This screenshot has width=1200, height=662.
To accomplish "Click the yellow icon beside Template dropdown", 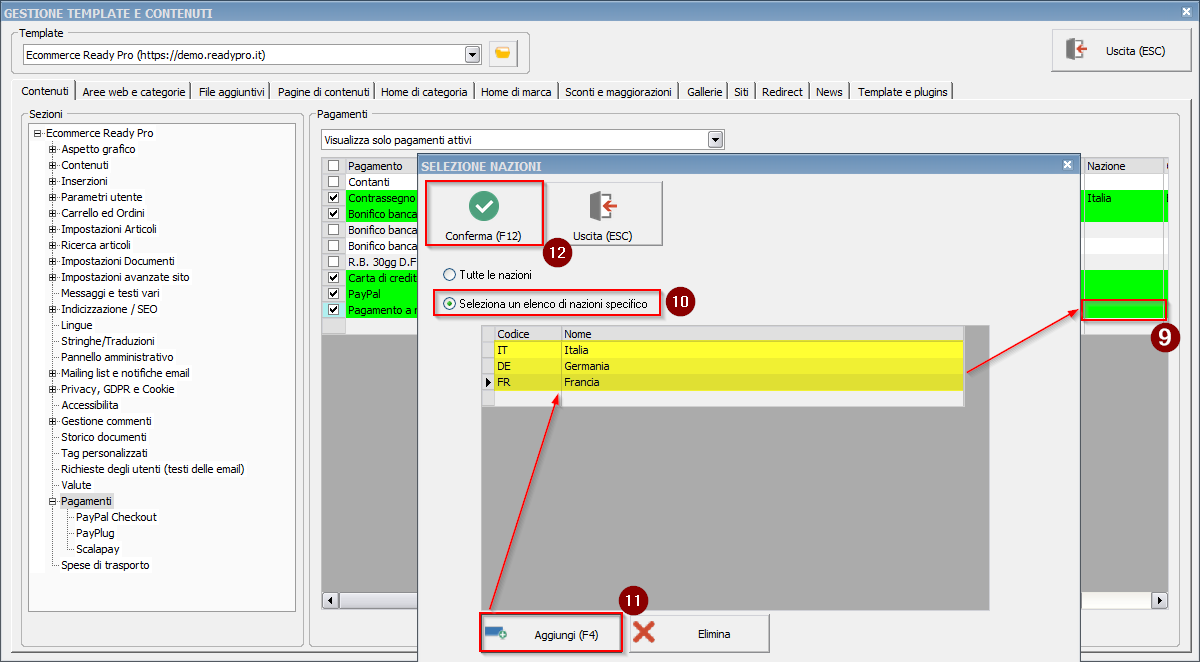I will coord(504,53).
